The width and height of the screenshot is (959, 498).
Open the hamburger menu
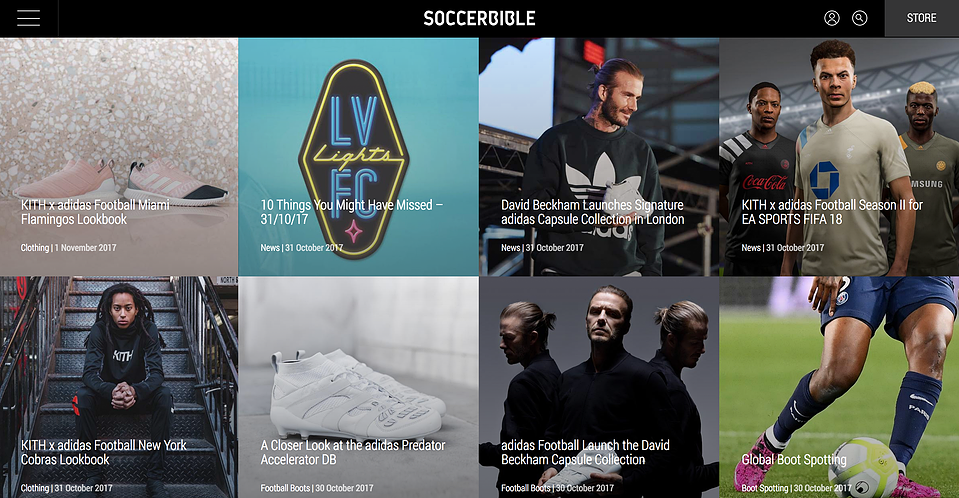28,18
